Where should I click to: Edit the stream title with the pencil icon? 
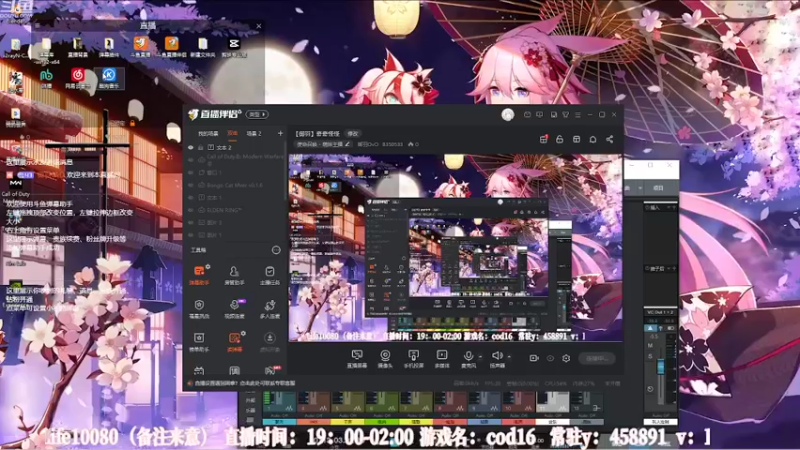pos(347,144)
